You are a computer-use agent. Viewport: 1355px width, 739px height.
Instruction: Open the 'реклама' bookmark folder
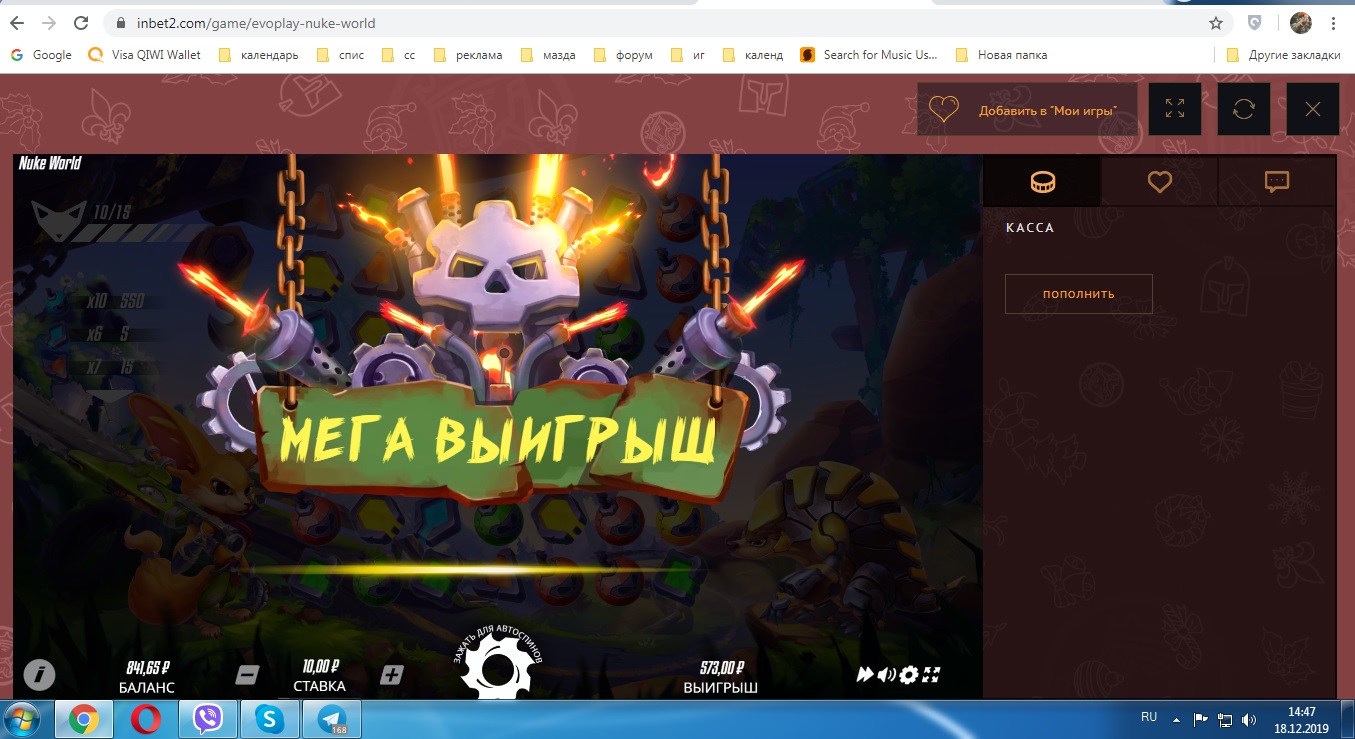click(x=468, y=55)
